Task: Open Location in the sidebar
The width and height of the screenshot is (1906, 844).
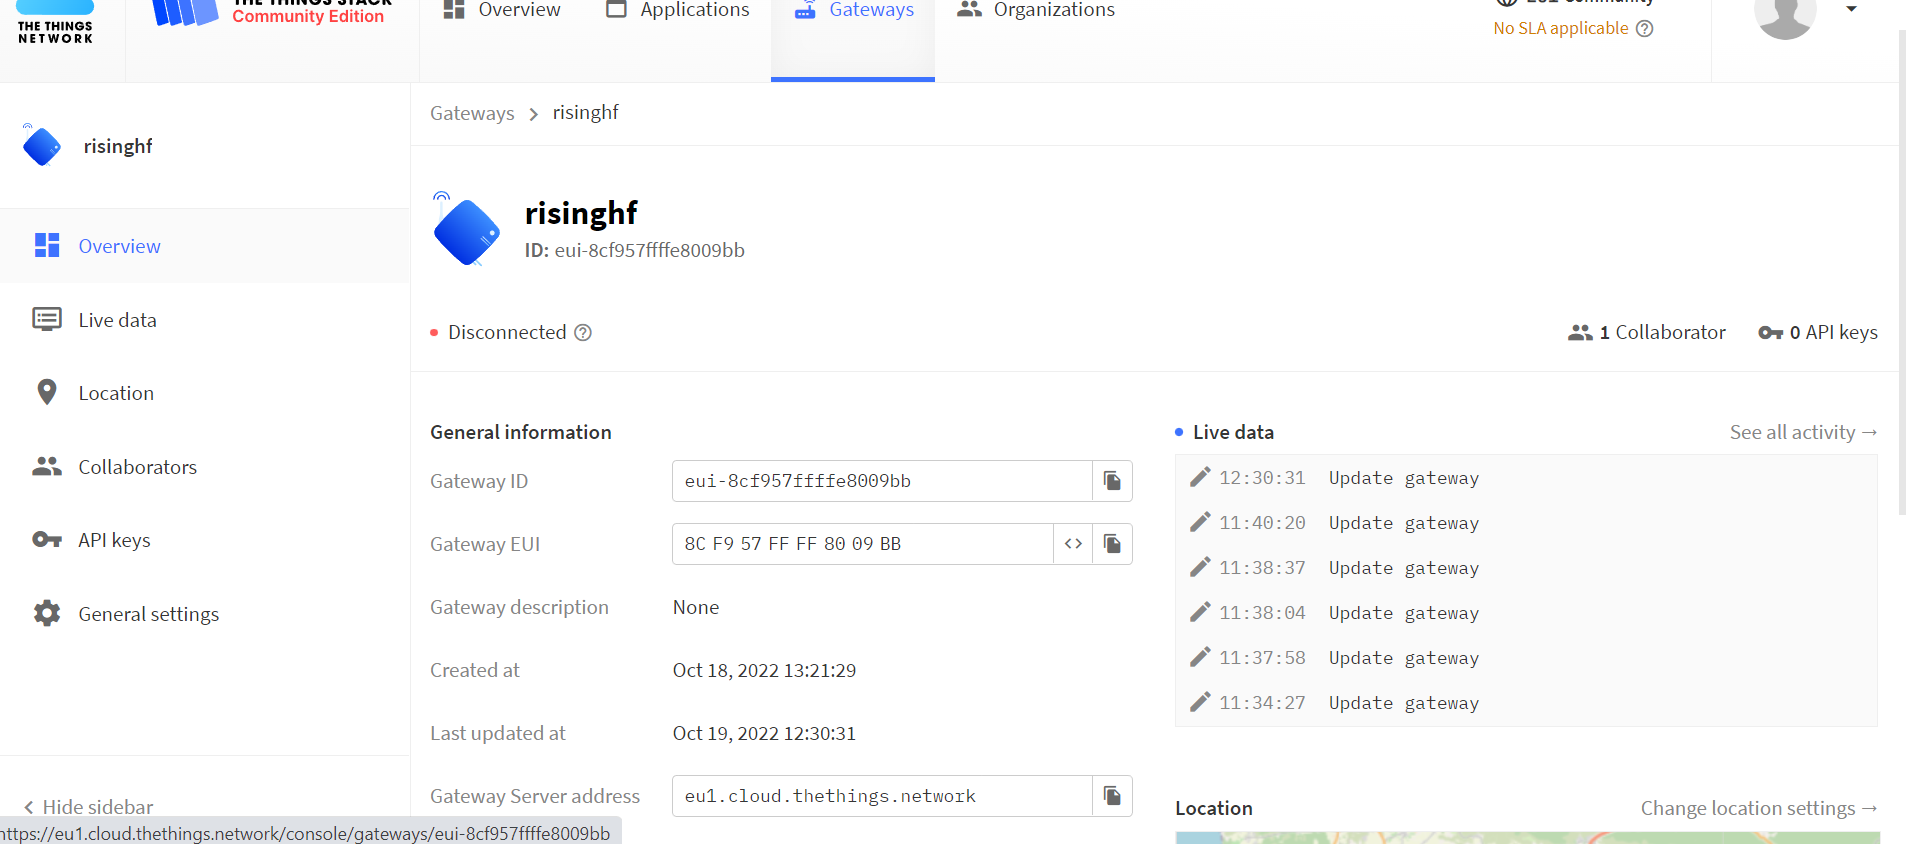Action: (116, 393)
